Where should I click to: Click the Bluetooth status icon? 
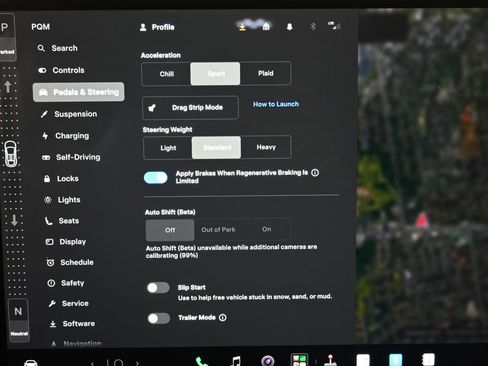click(x=313, y=26)
